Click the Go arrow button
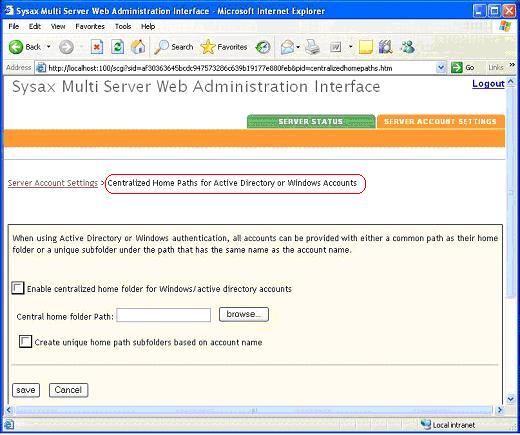 pos(456,68)
